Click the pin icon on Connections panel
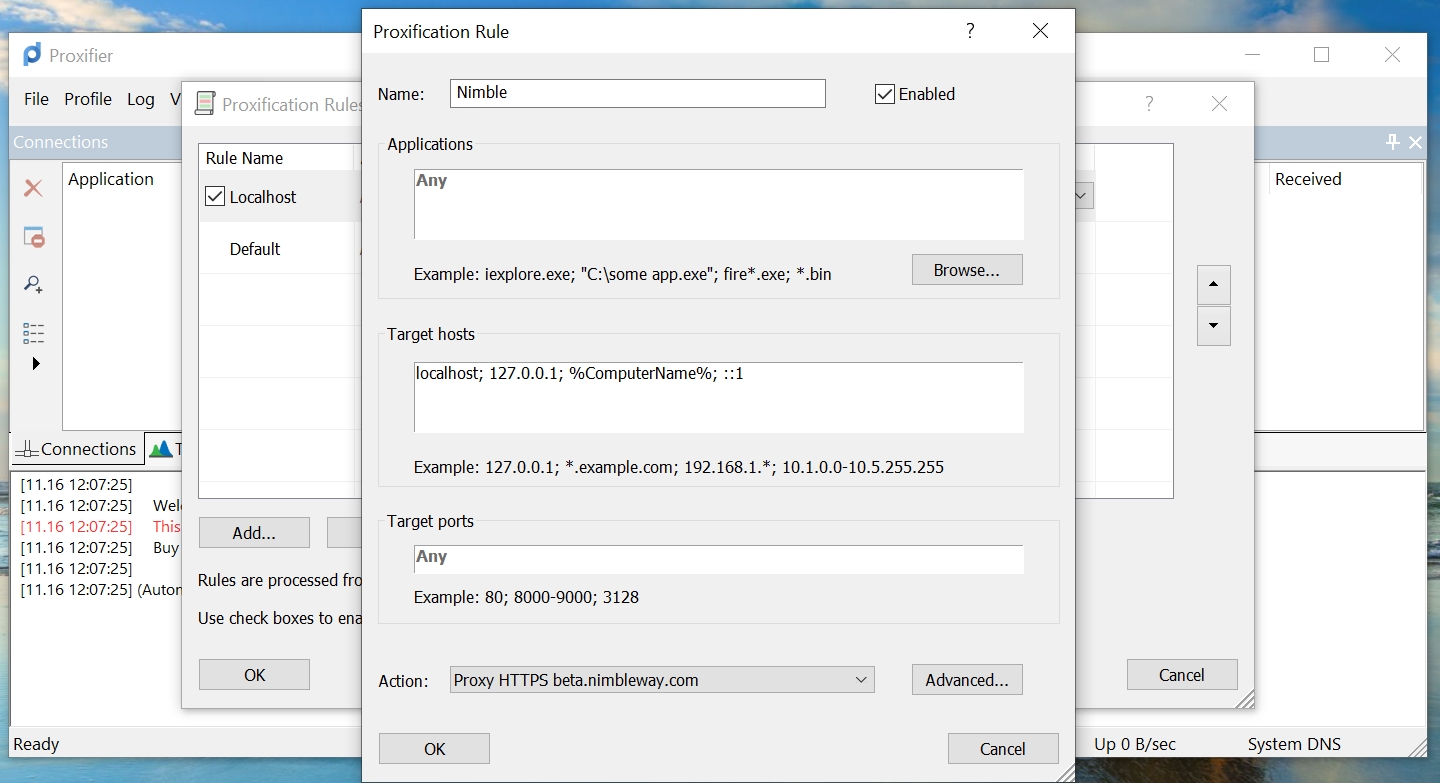This screenshot has height=783, width=1440. tap(1392, 142)
